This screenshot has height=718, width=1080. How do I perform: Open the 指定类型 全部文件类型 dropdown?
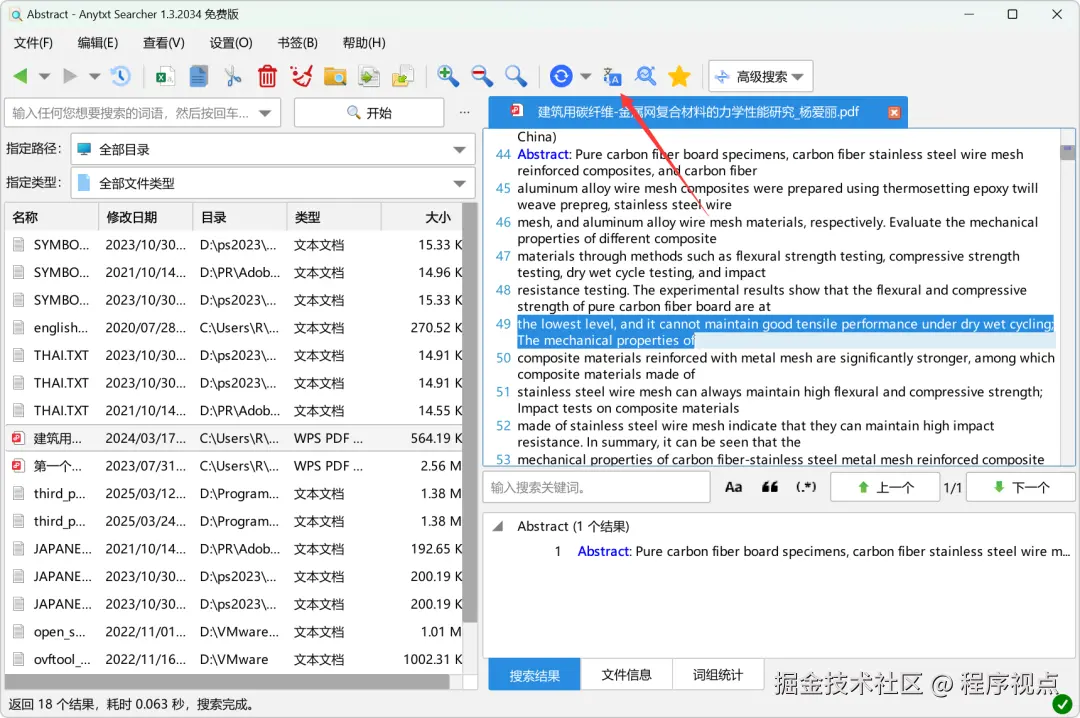(273, 183)
